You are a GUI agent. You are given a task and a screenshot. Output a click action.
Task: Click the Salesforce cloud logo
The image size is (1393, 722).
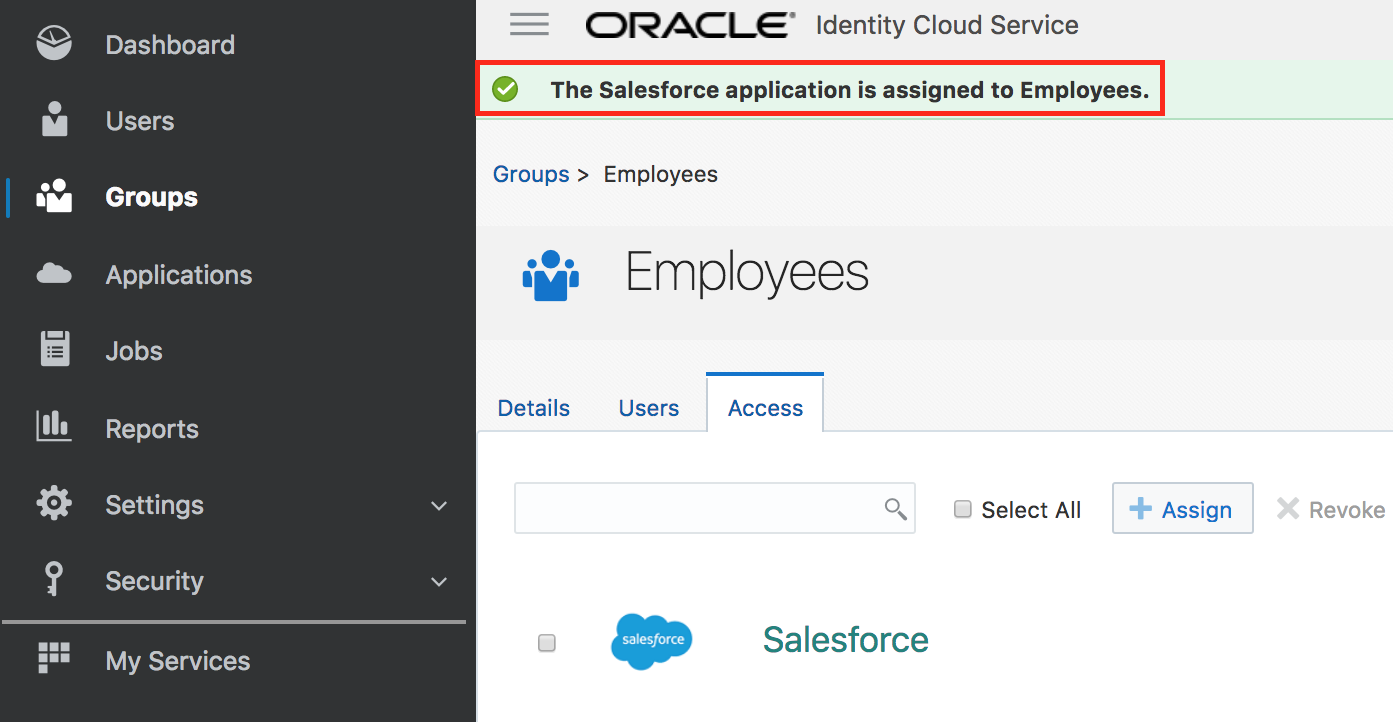point(651,641)
